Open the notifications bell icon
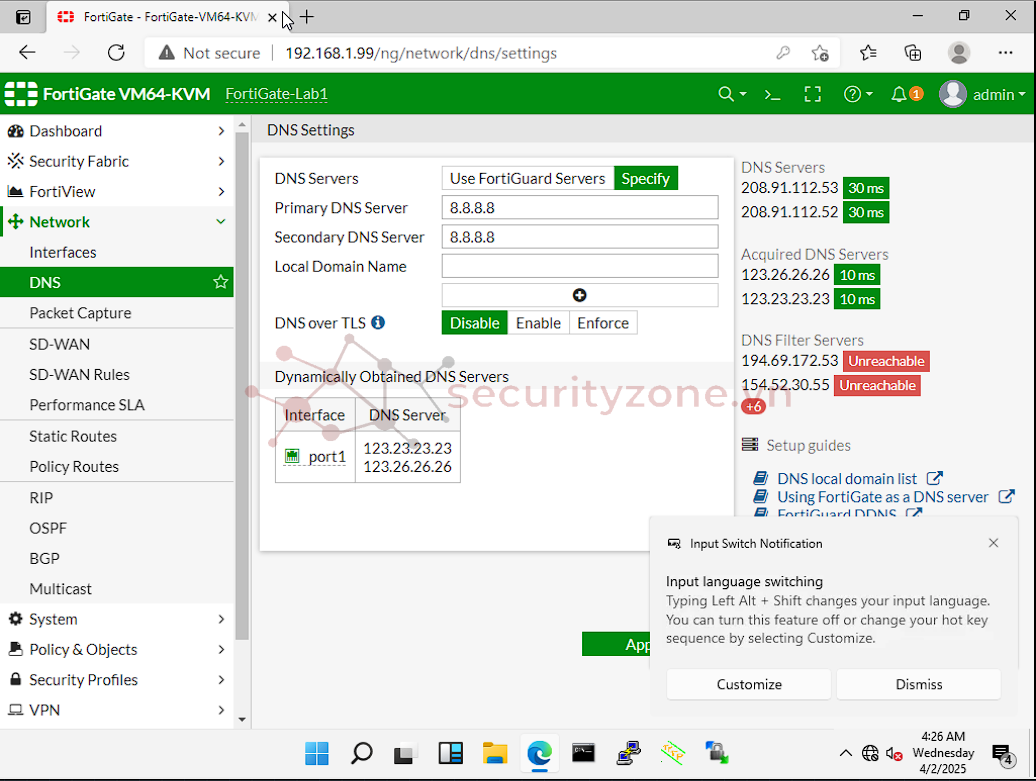 pyautogui.click(x=899, y=94)
